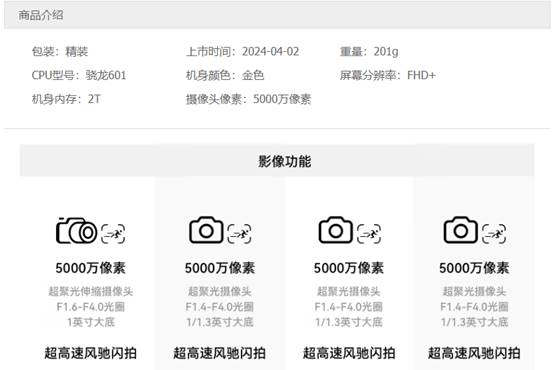Select the 上市时间：2024-04-02 entry
The width and height of the screenshot is (554, 370).
(x=242, y=52)
